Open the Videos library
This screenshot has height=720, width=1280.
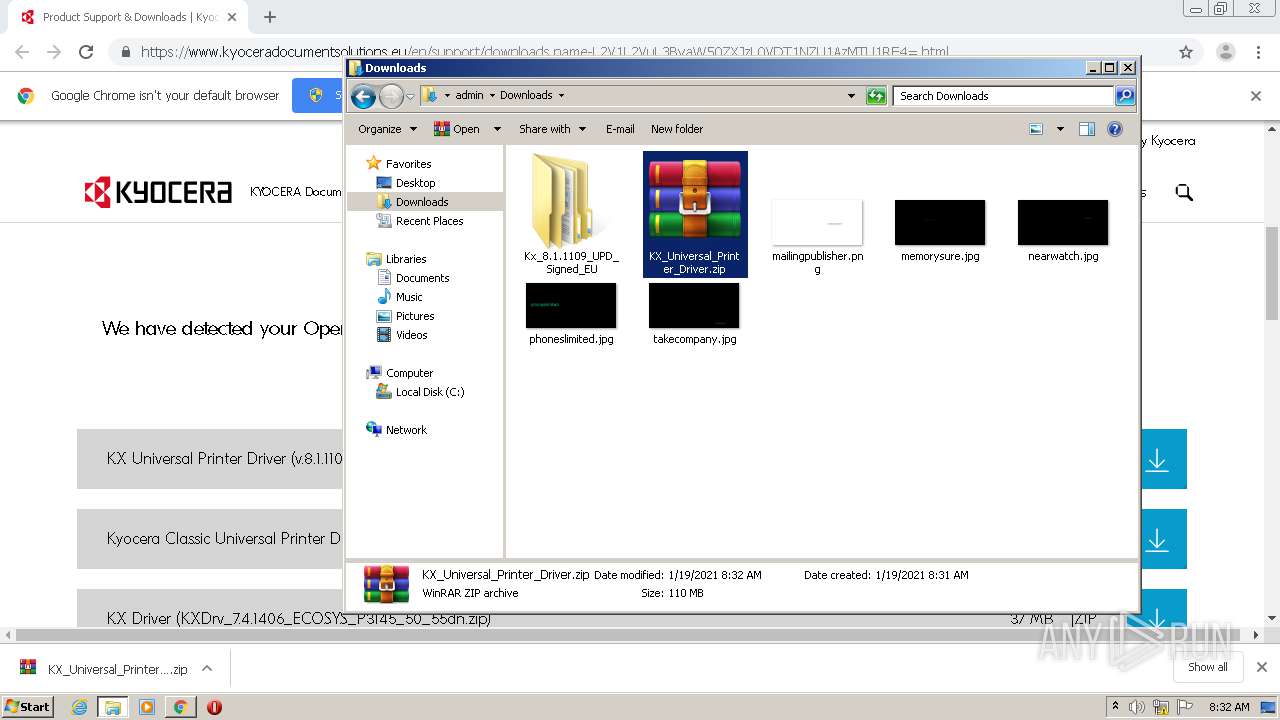(x=411, y=335)
